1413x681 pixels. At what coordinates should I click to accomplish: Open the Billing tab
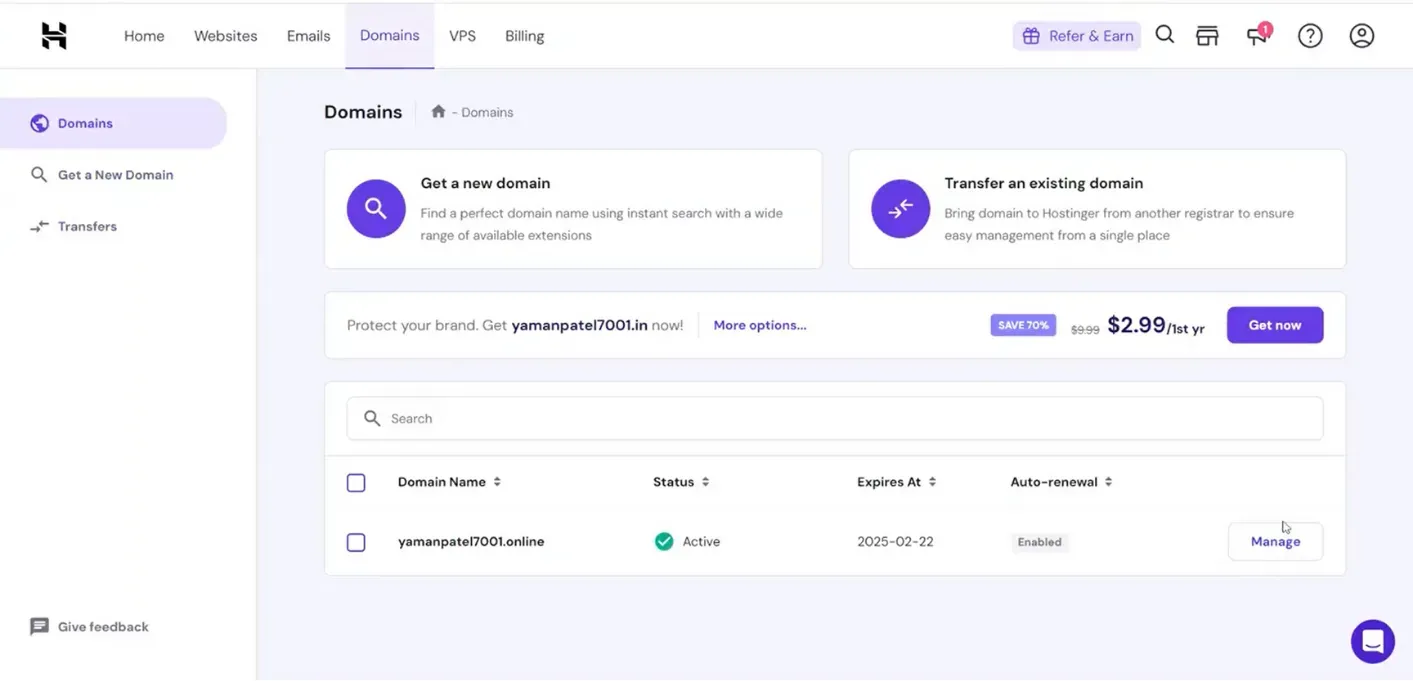524,36
